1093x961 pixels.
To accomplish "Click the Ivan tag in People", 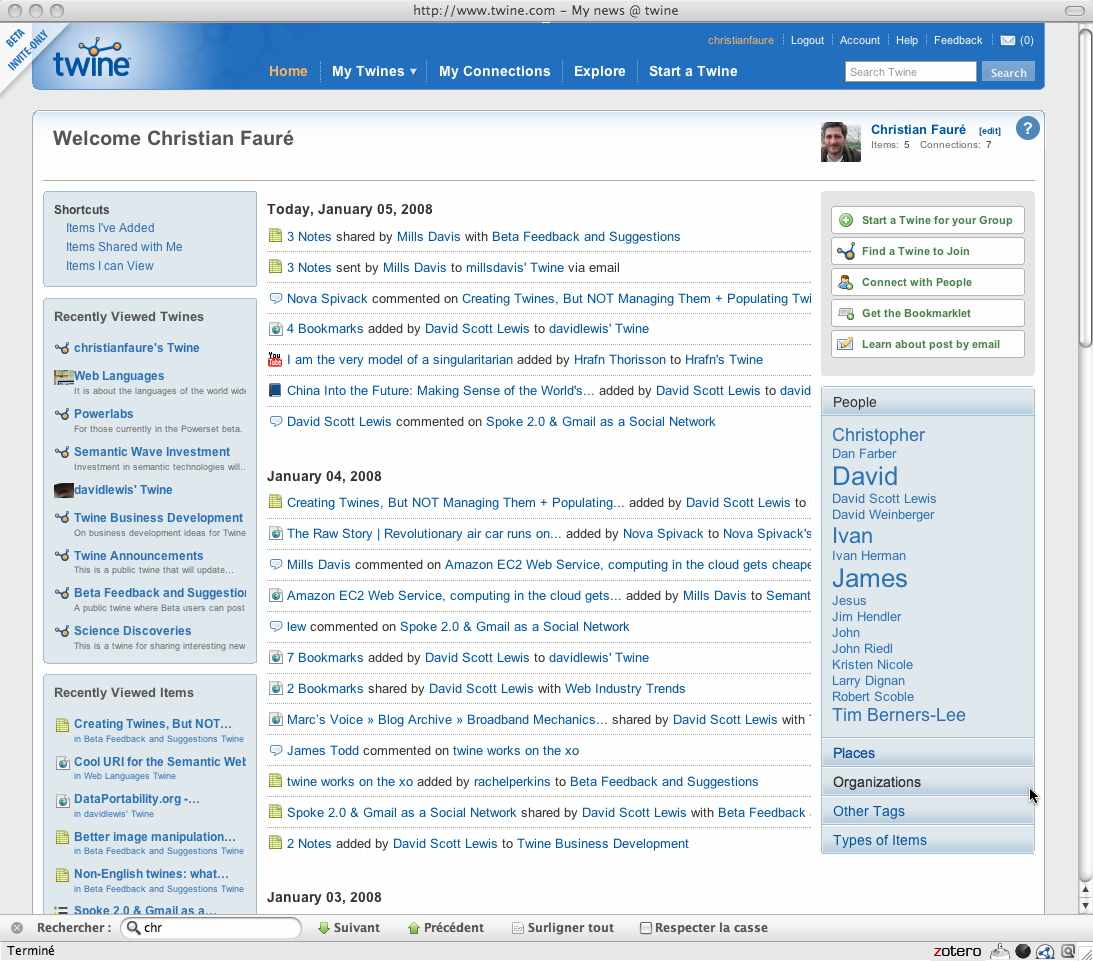I will click(x=852, y=535).
